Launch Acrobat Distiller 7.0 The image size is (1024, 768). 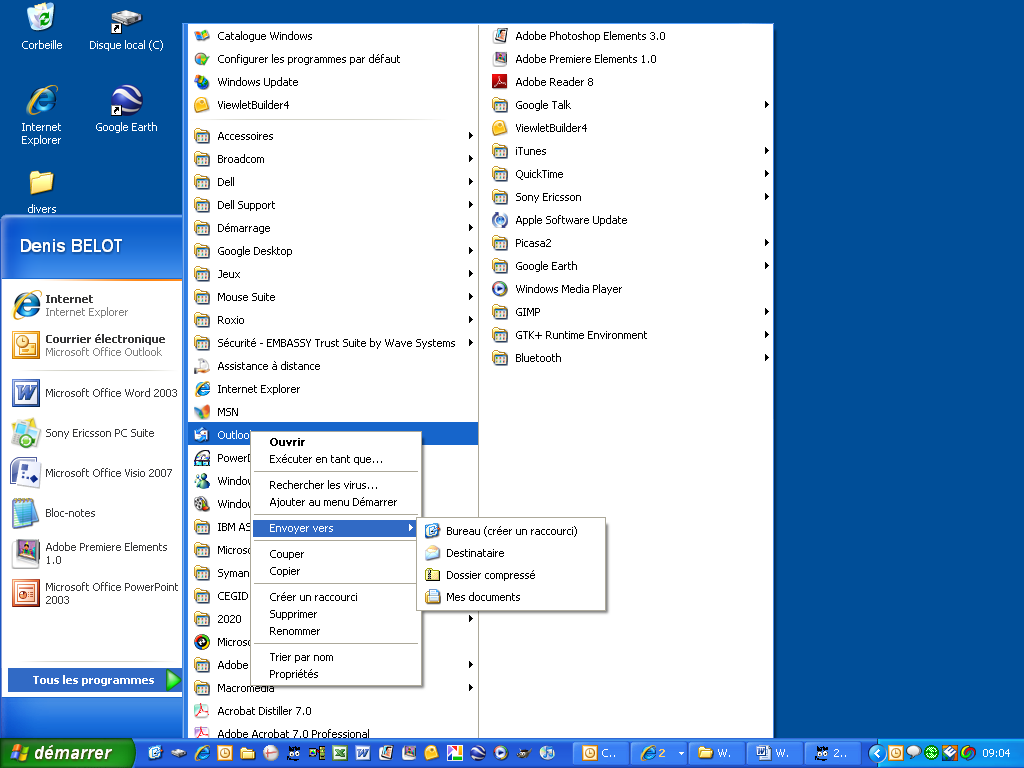click(333, 711)
